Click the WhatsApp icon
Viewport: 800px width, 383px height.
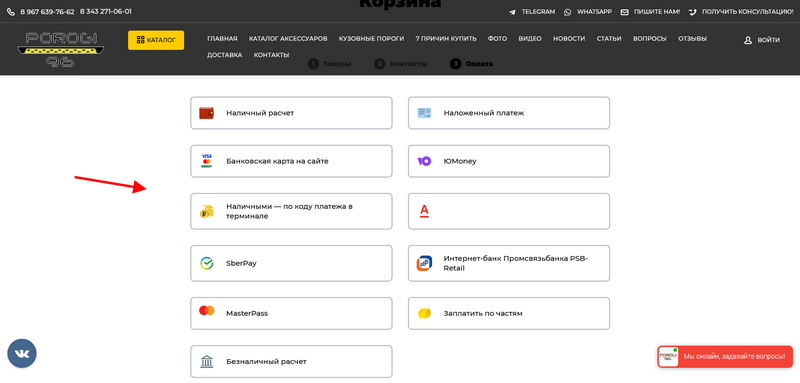(x=568, y=12)
